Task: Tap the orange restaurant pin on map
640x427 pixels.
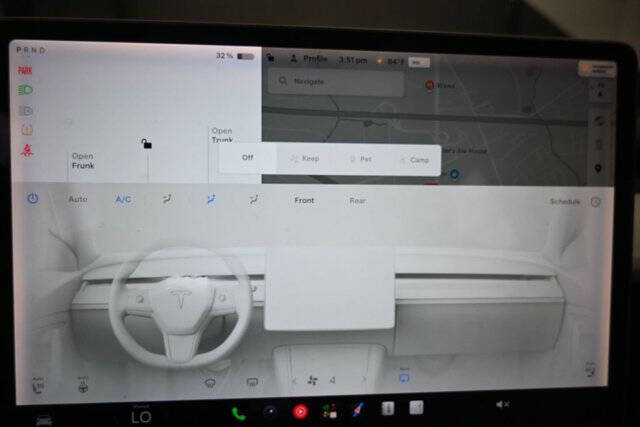Action: click(429, 85)
